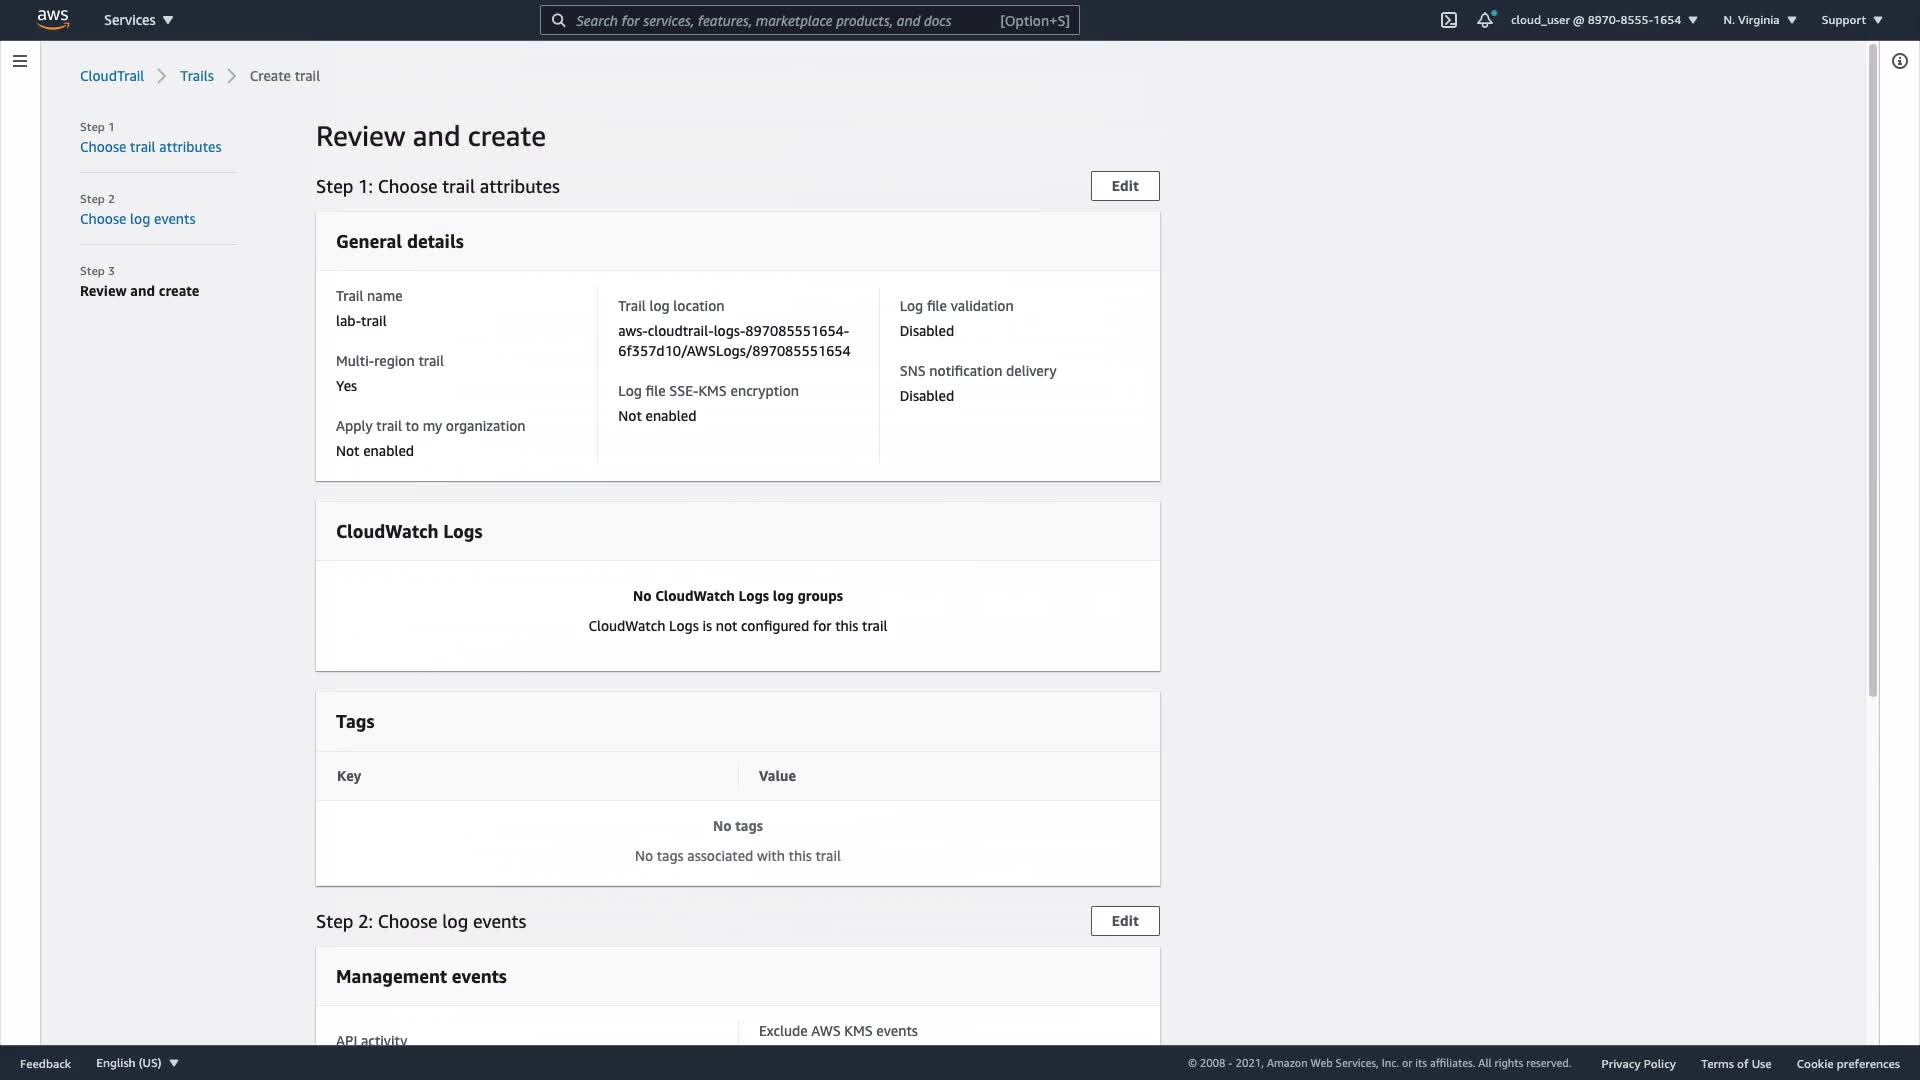The image size is (1920, 1080).
Task: Go to Choose log events step
Action: [138, 219]
